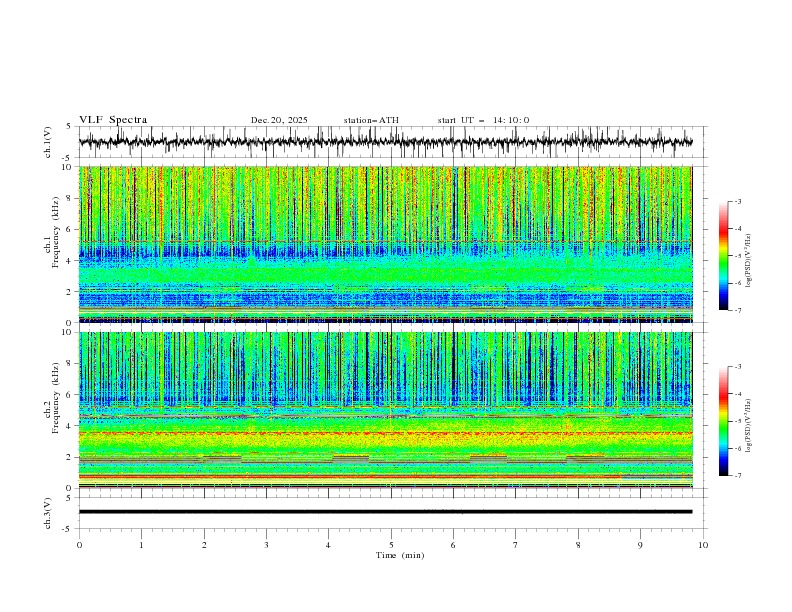This screenshot has height=612, width=792.
Task: Click the ch.1 PSD color scale bar
Action: 723,255
